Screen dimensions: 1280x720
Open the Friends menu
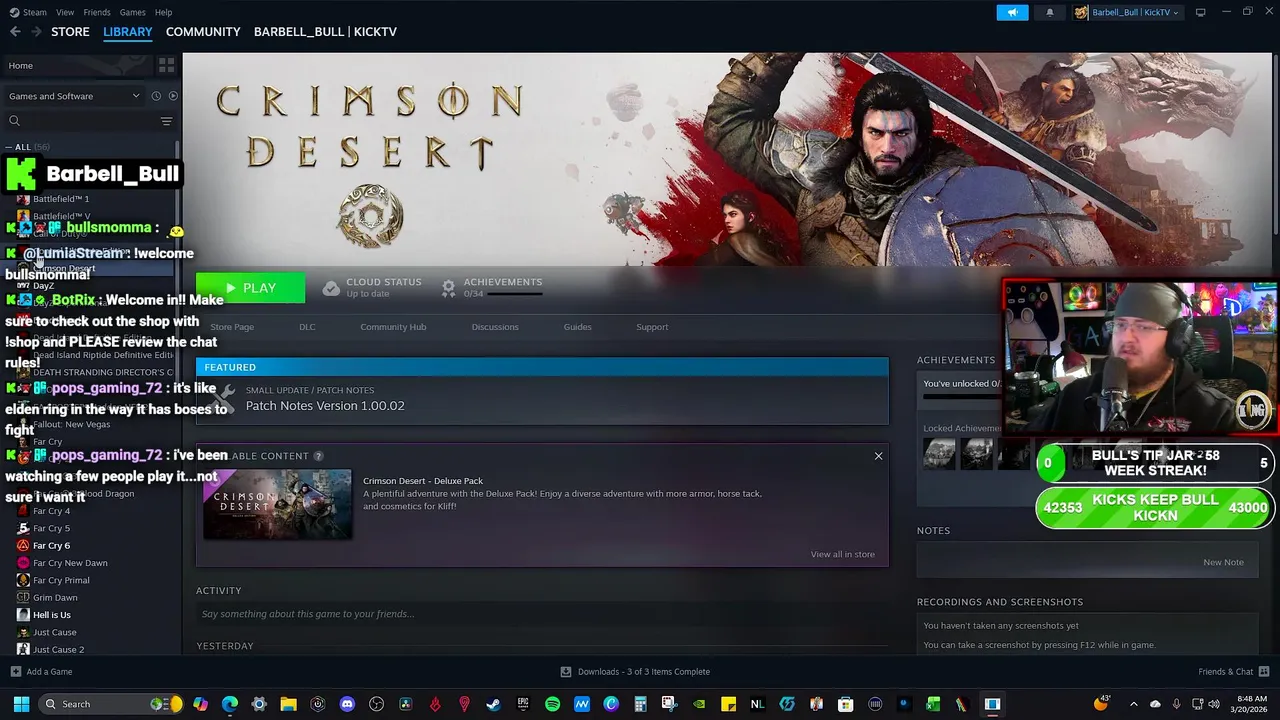[97, 12]
